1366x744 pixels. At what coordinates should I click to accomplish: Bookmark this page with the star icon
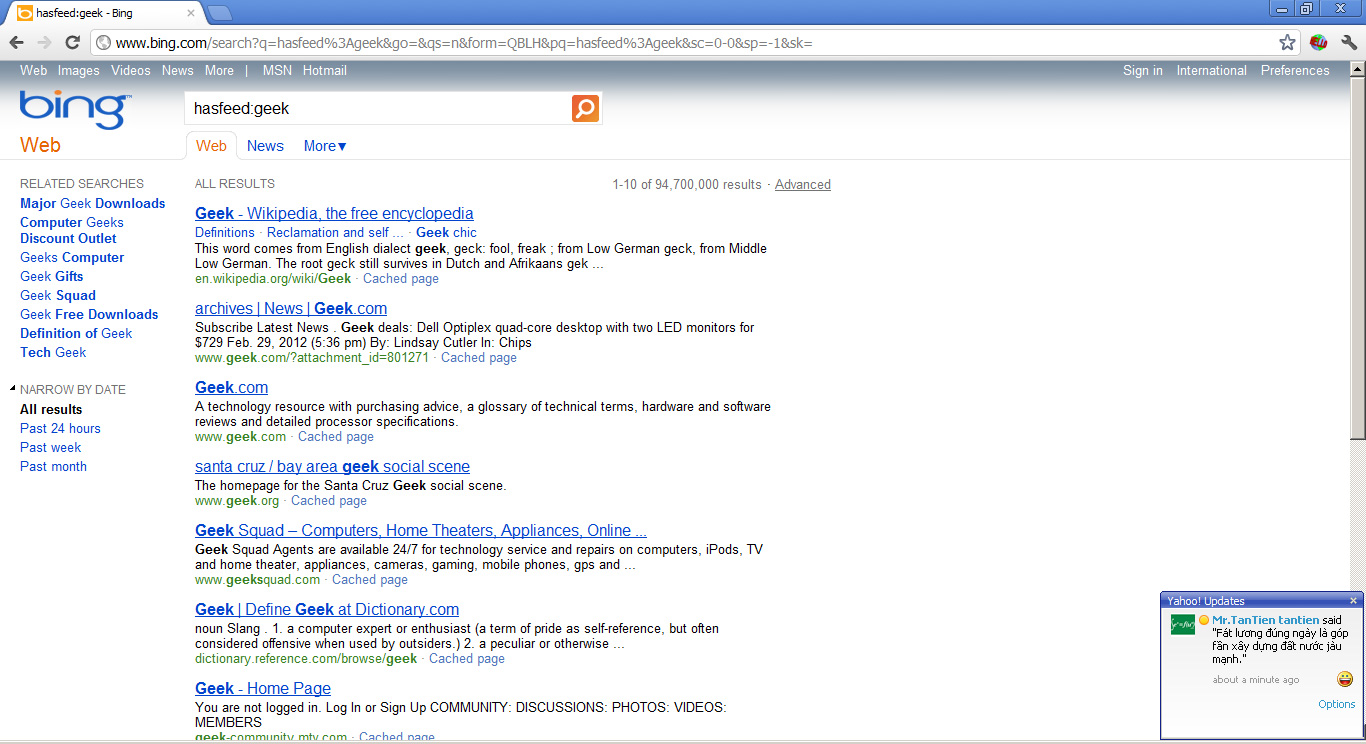[x=1288, y=42]
